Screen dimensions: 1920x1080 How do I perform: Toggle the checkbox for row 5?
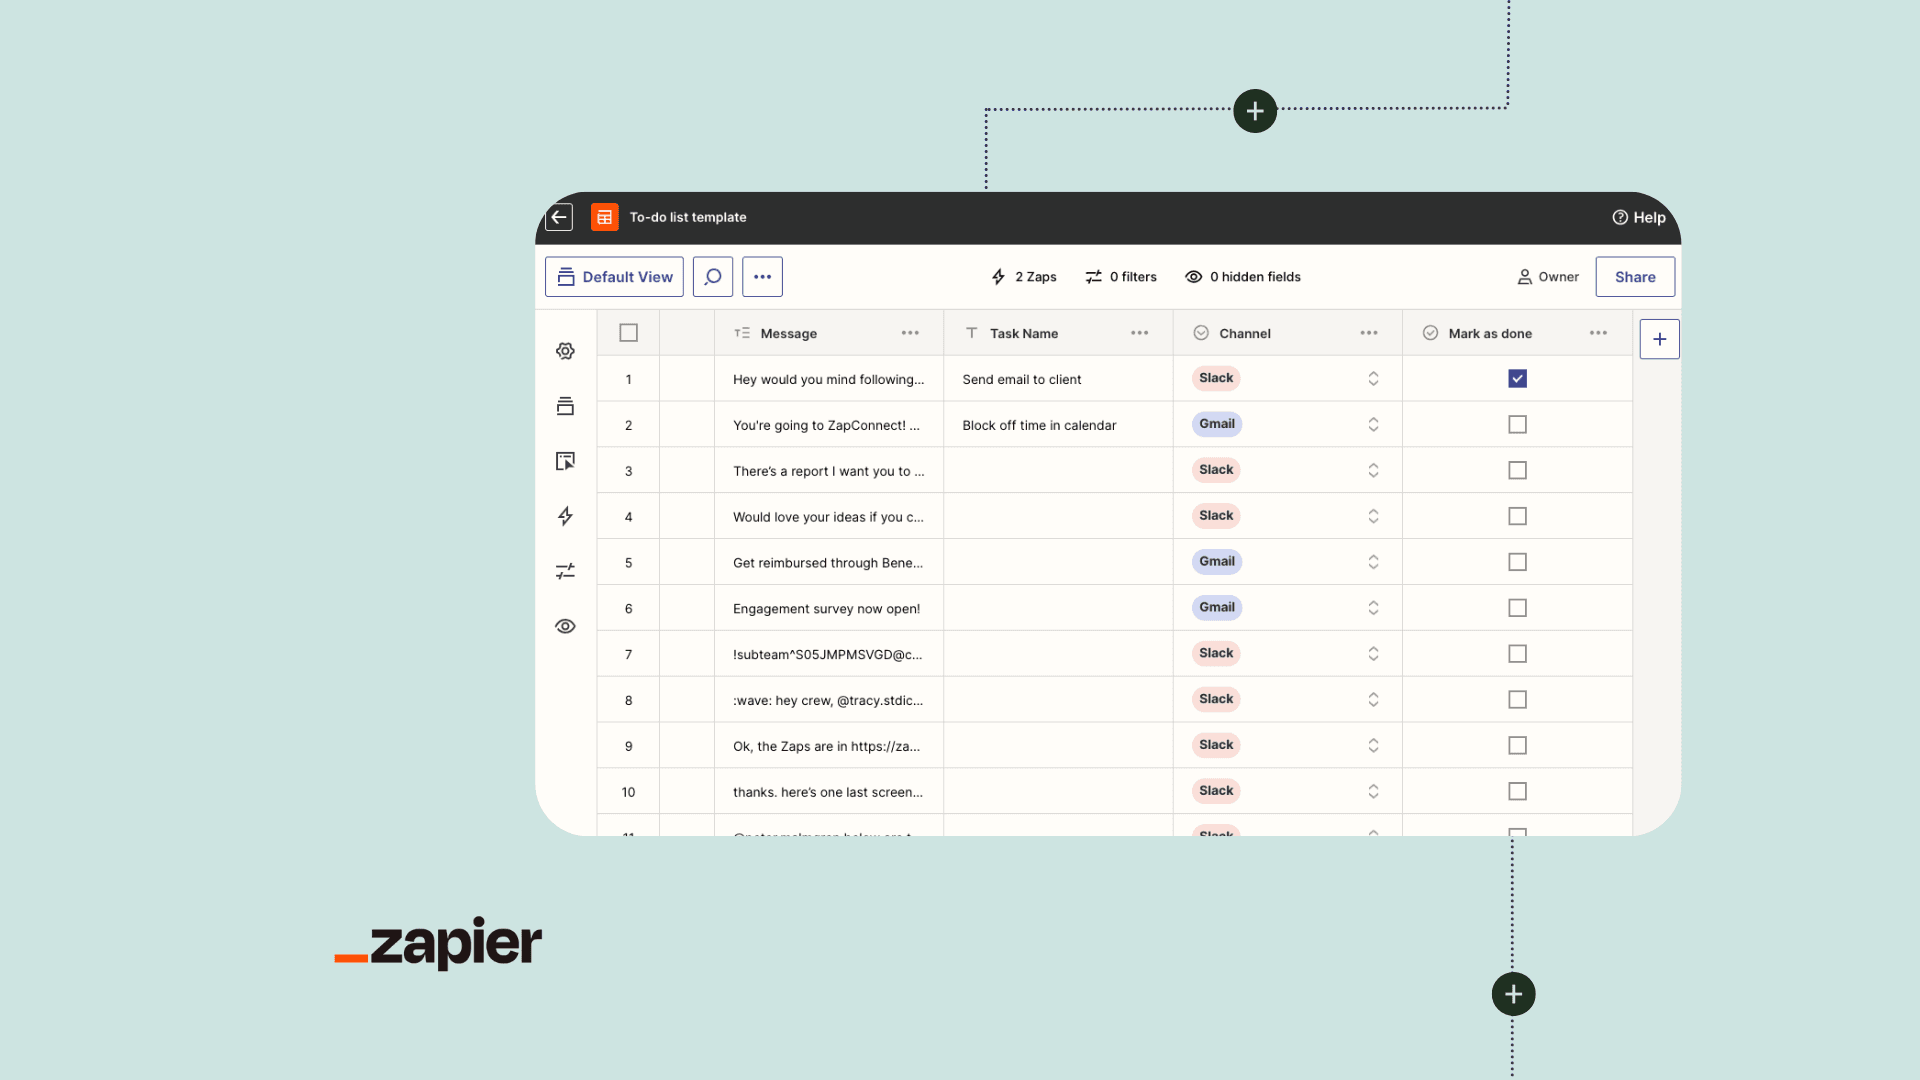click(1516, 562)
